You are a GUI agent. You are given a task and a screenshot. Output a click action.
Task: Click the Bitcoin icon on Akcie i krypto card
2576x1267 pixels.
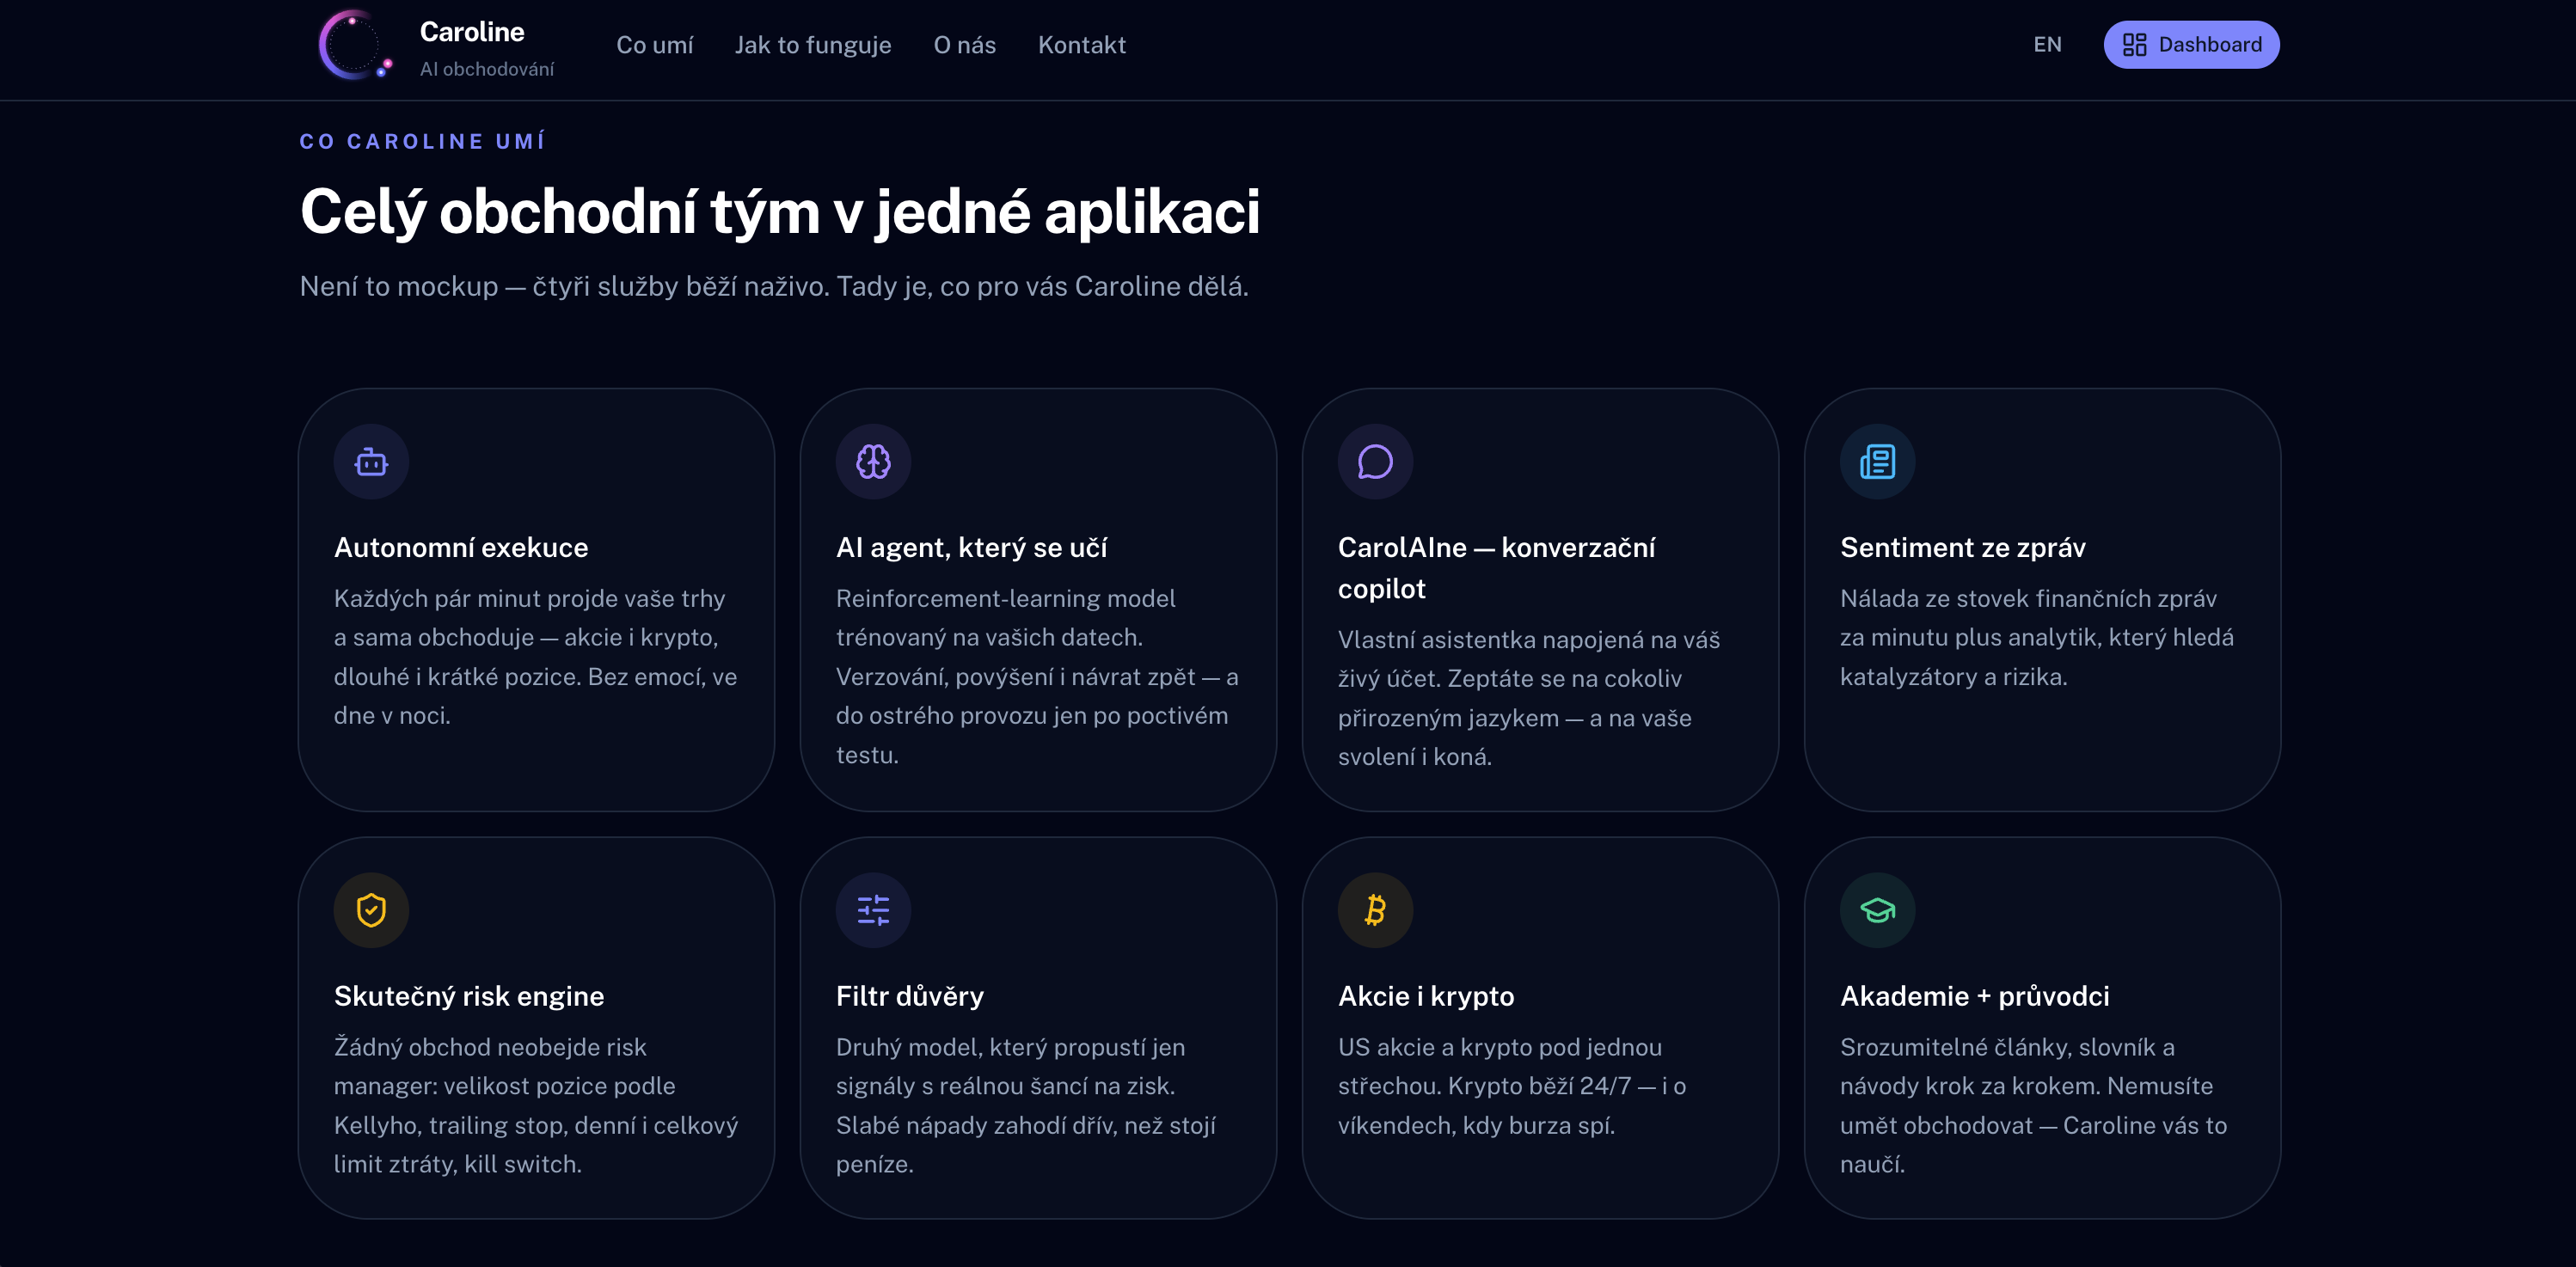(x=1375, y=910)
